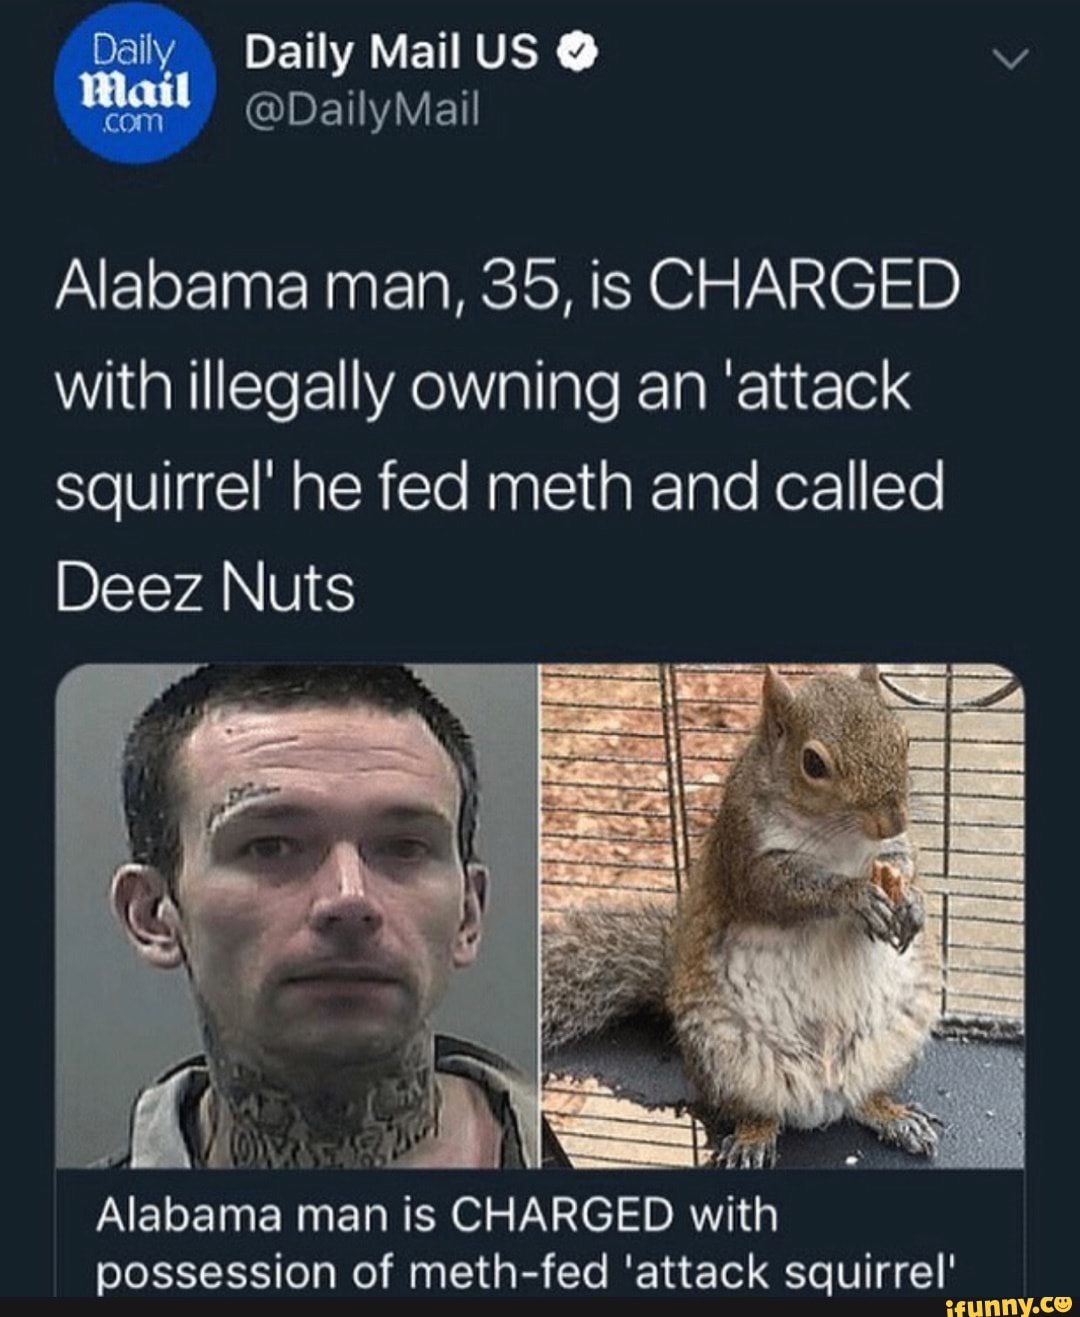Open the squirrel photo in the card

(782, 915)
